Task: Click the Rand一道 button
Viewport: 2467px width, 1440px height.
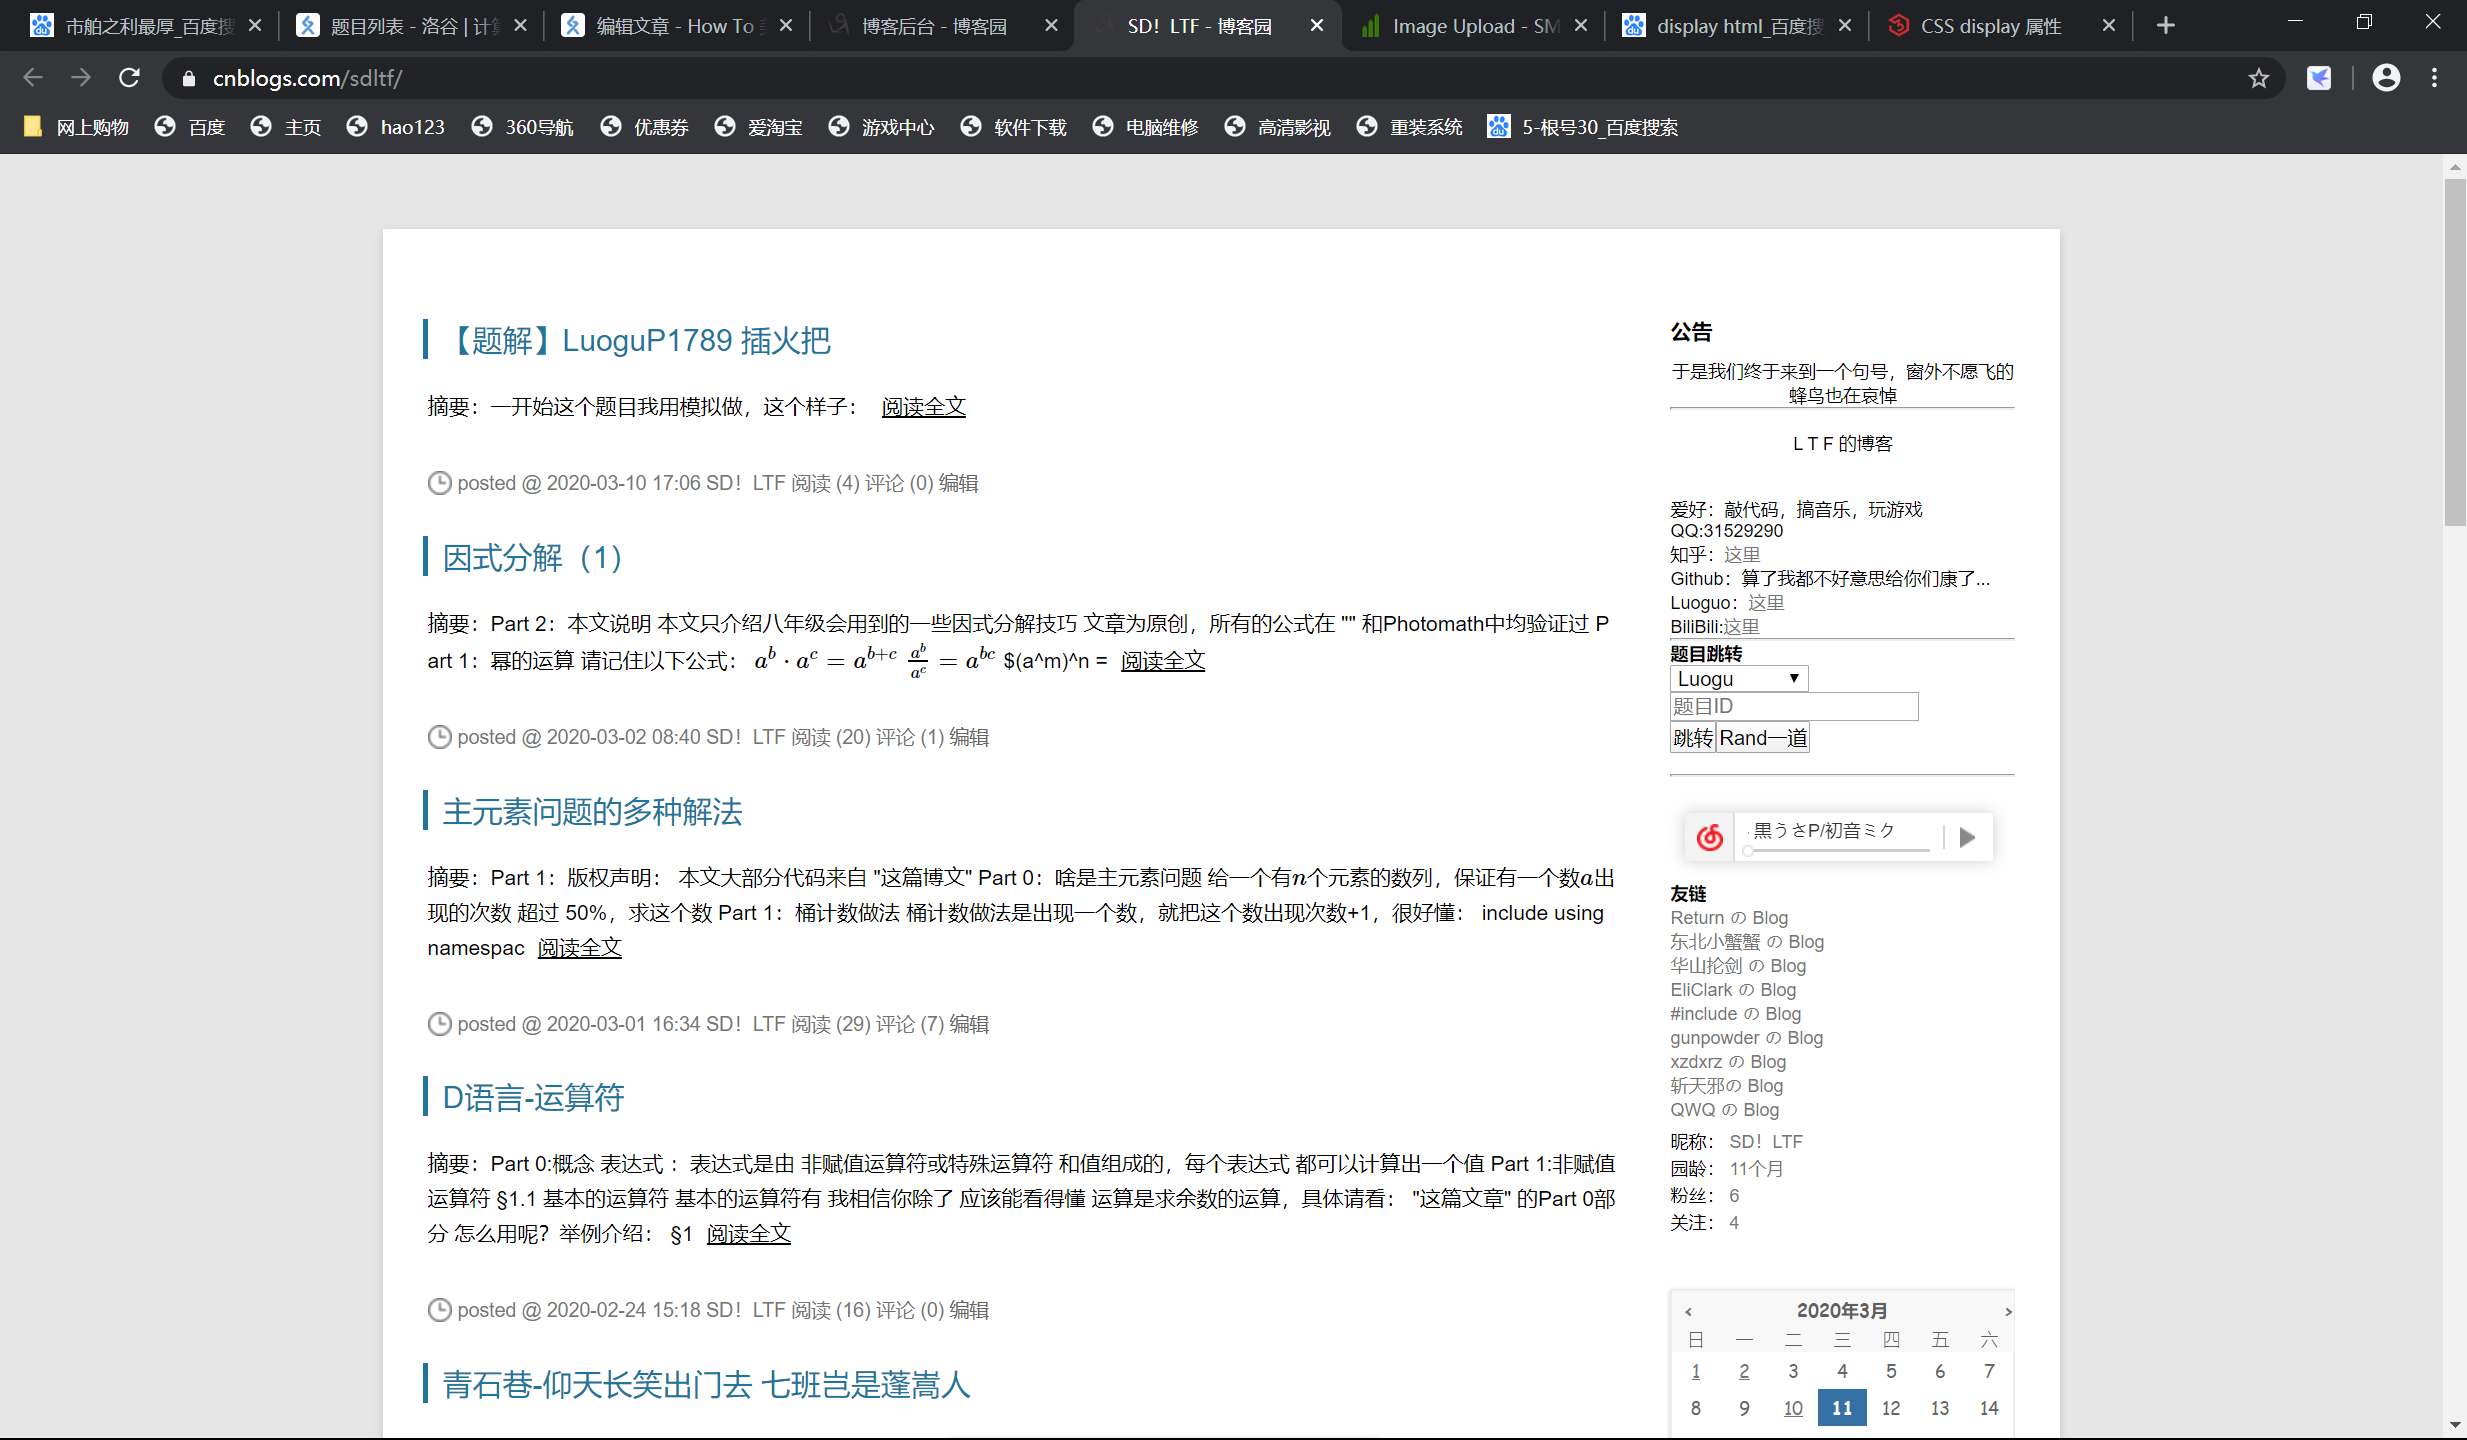Action: coord(1763,738)
